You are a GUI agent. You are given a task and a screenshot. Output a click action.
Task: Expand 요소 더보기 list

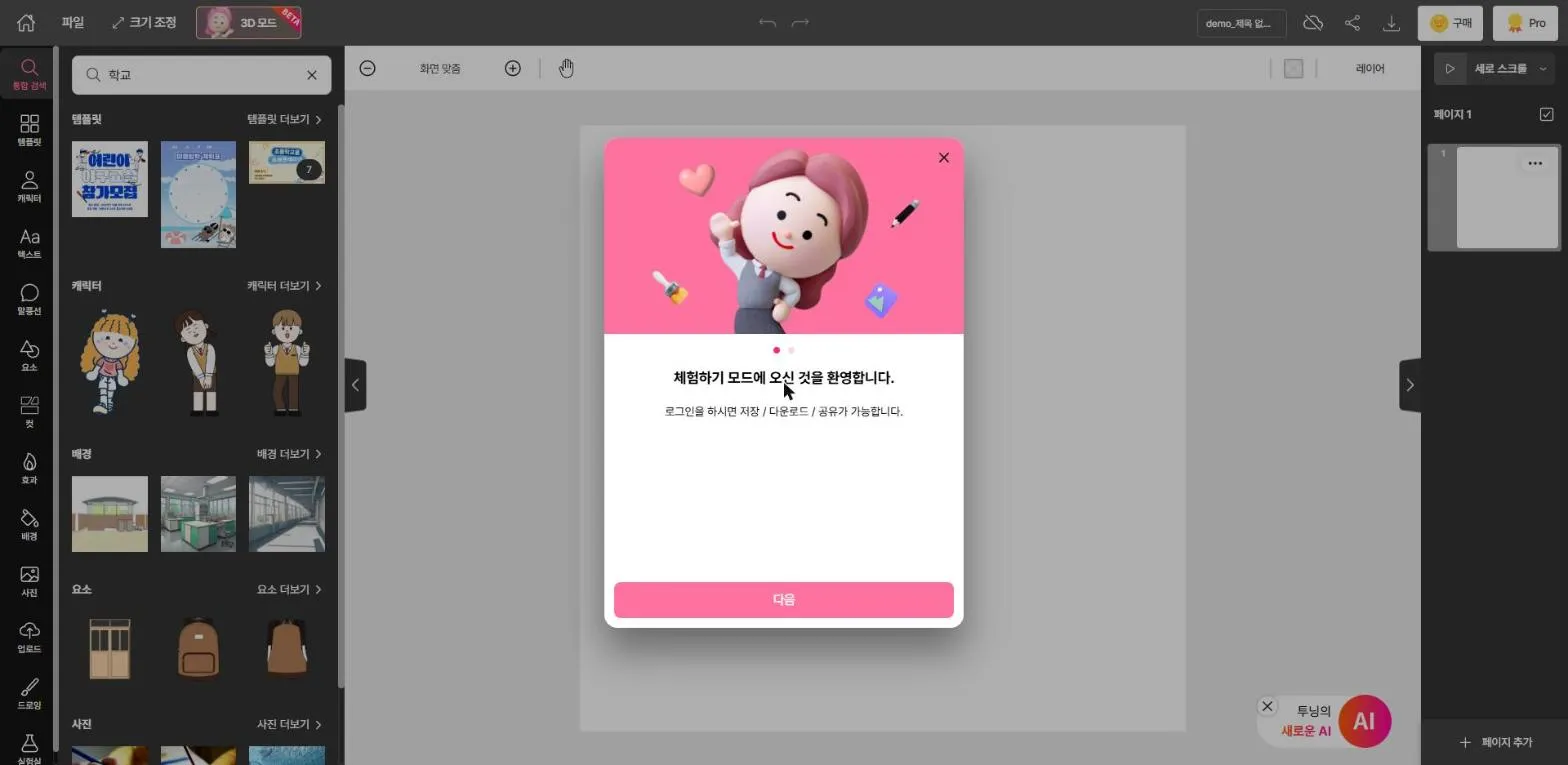pos(289,589)
